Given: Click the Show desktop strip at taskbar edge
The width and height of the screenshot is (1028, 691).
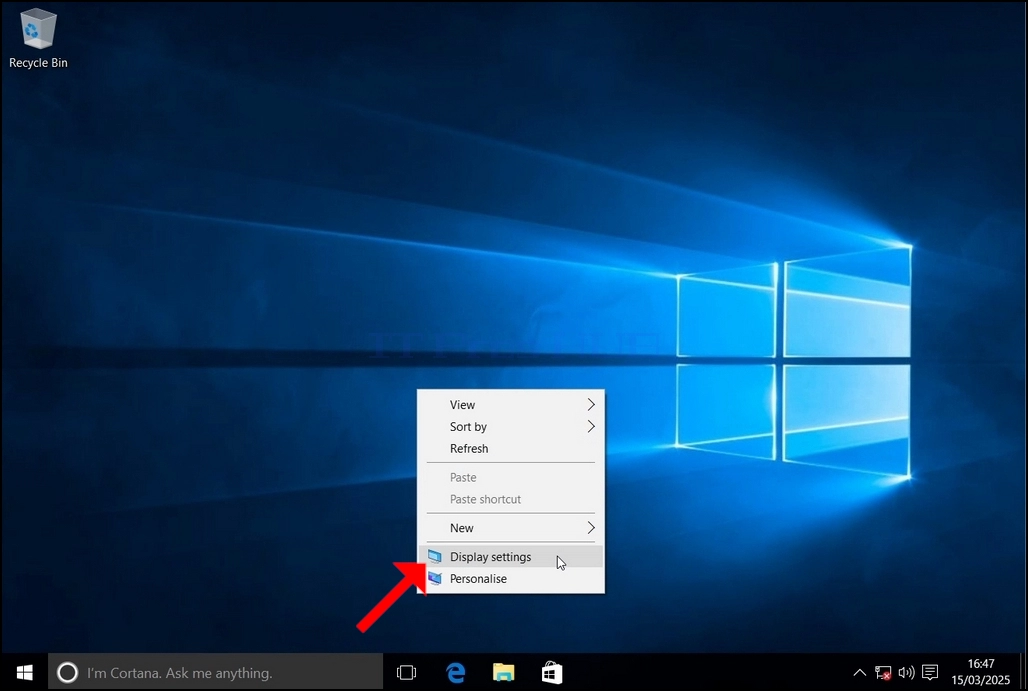Looking at the screenshot, I should 1023,673.
